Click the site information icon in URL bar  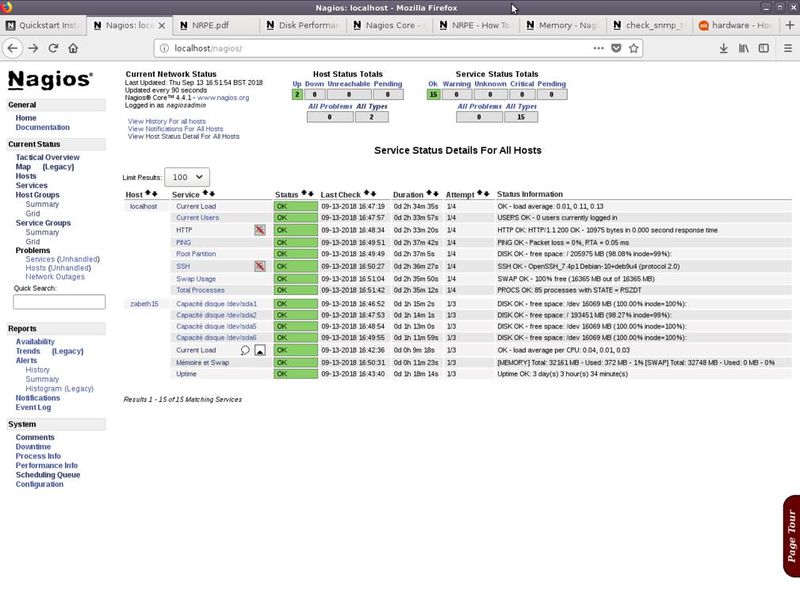click(163, 48)
